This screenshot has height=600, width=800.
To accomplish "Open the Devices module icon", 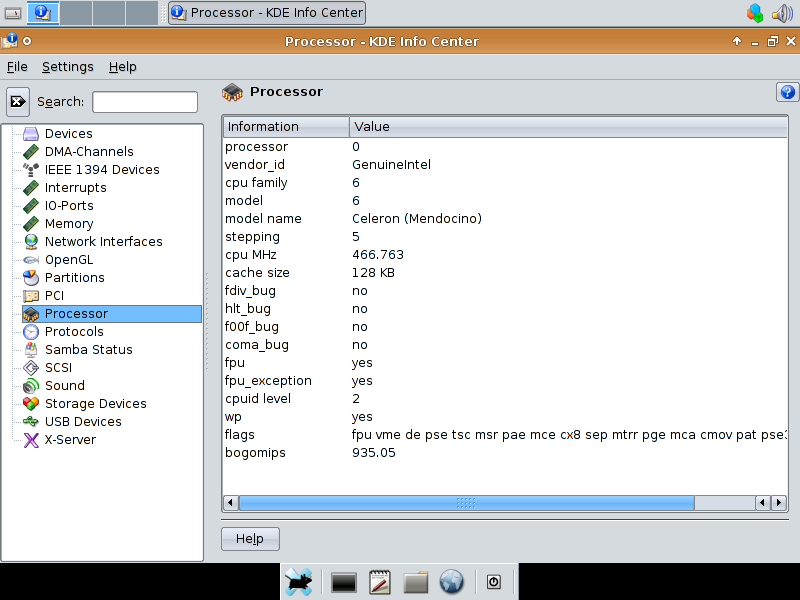I will tap(31, 134).
